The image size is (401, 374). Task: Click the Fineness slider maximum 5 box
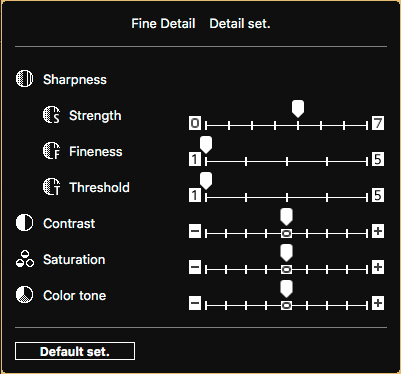pyautogui.click(x=378, y=159)
